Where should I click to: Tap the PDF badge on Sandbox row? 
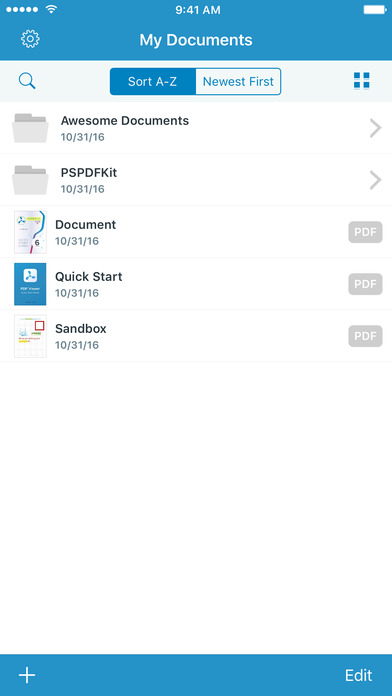tap(365, 336)
